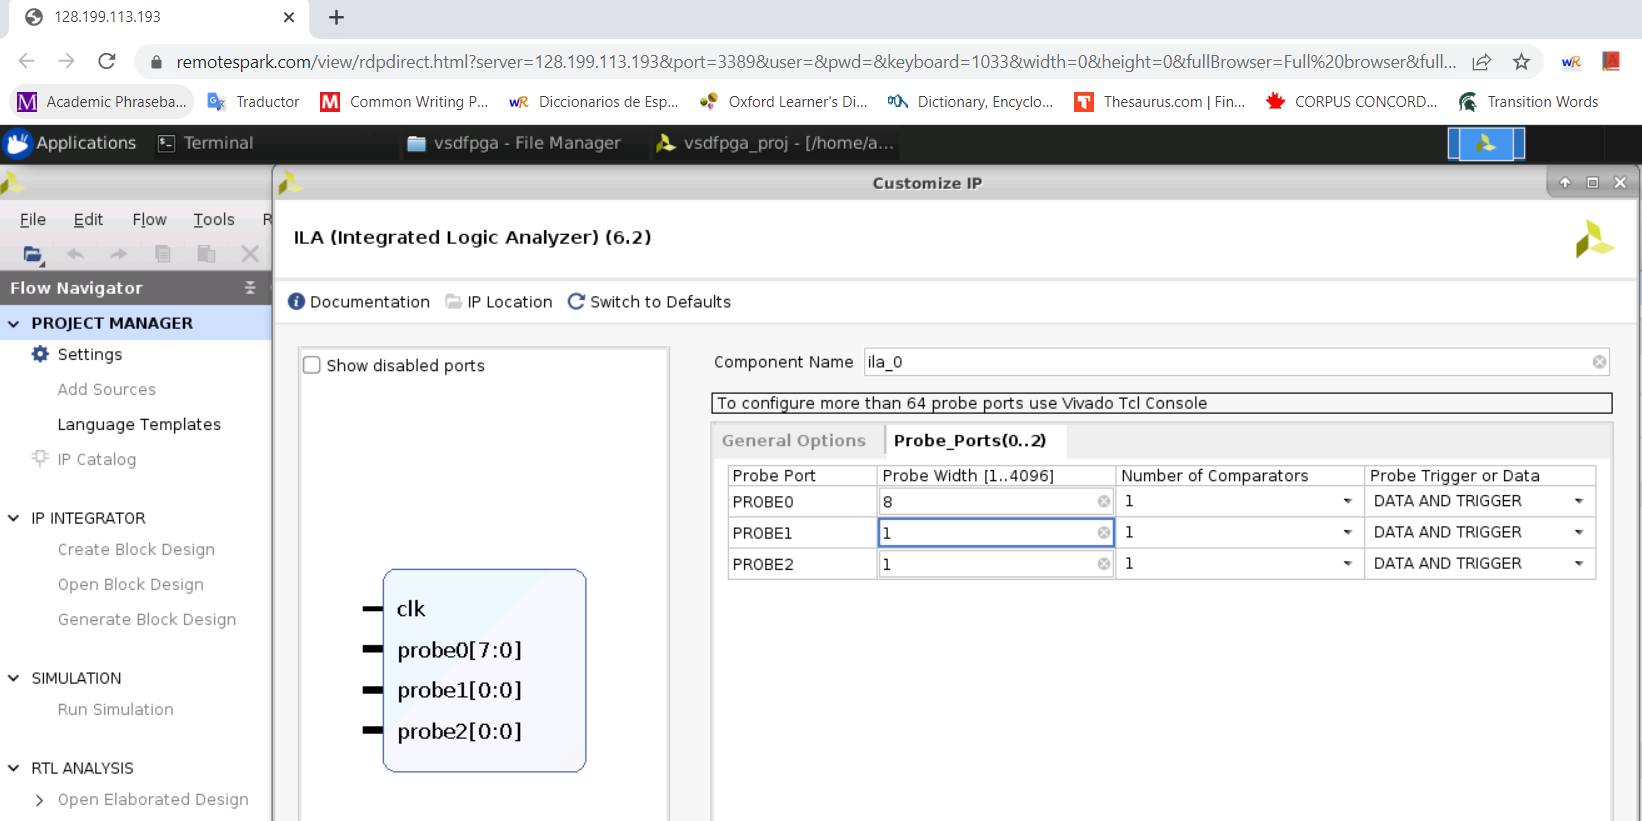Viewport: 1642px width, 821px height.
Task: Reload the browser page
Action: [x=107, y=62]
